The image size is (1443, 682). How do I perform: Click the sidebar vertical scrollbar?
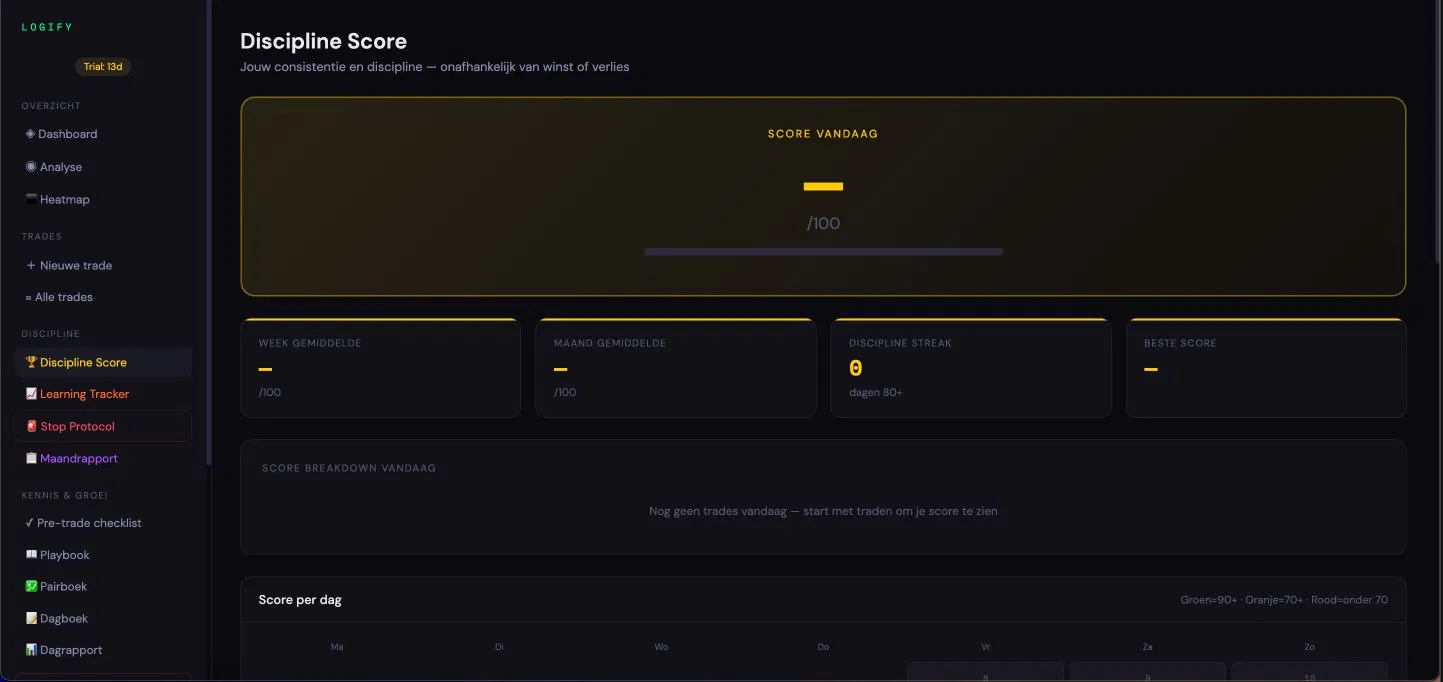point(208,232)
